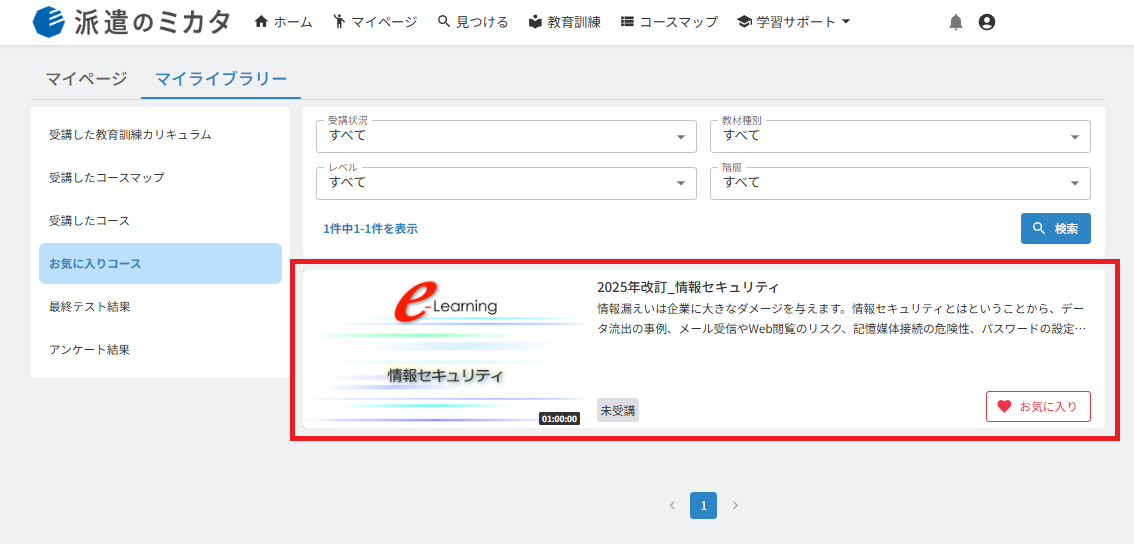1134x544 pixels.
Task: Toggle the お気に入り favorite button
Action: coord(1038,407)
